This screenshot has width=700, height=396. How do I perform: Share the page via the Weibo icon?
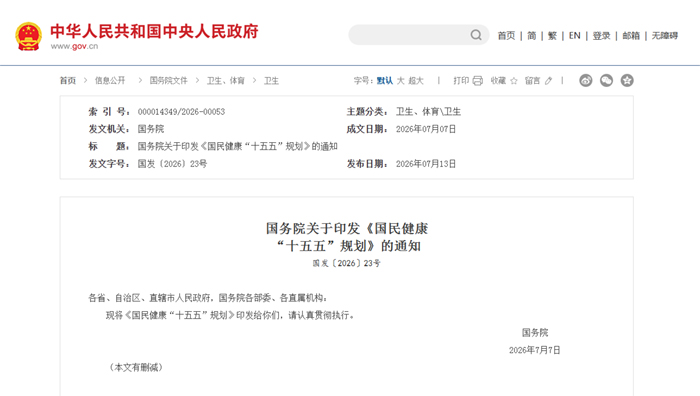point(586,80)
